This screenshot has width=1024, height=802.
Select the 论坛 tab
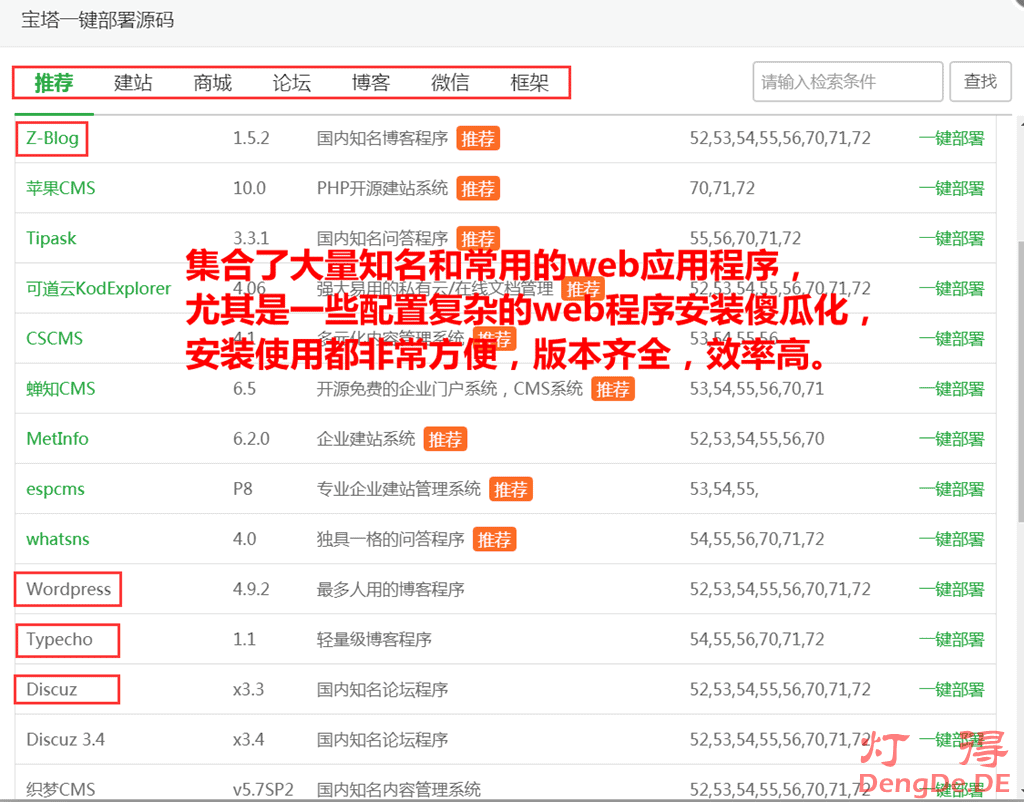291,83
